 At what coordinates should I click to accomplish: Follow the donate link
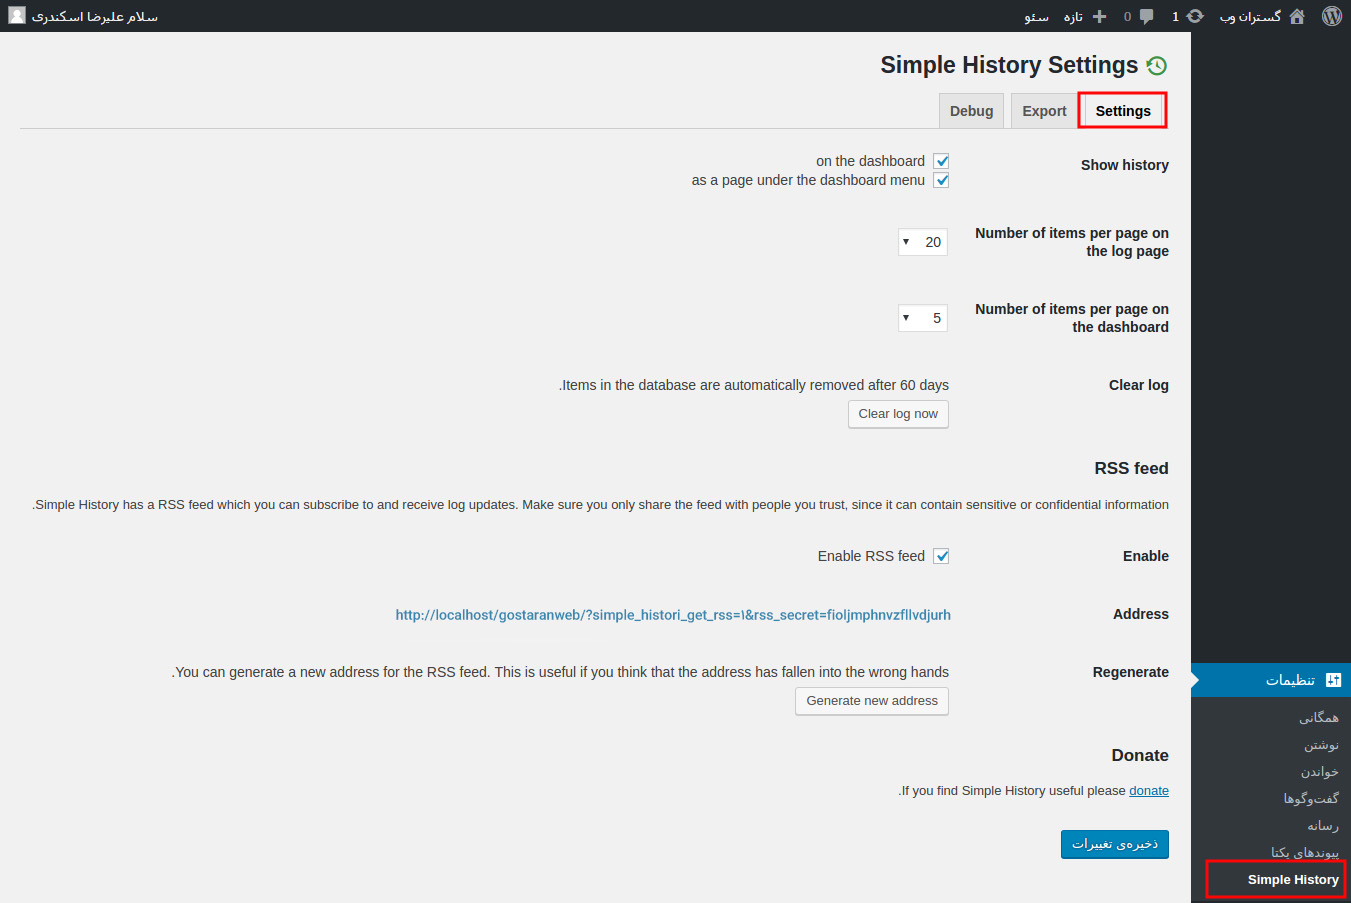coord(1149,790)
